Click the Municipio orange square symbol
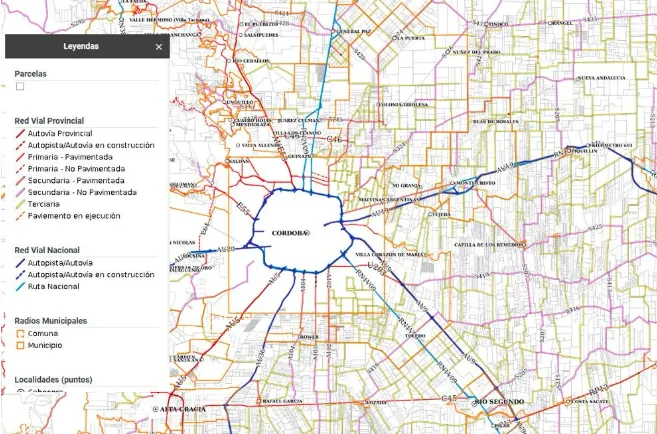 (20, 345)
